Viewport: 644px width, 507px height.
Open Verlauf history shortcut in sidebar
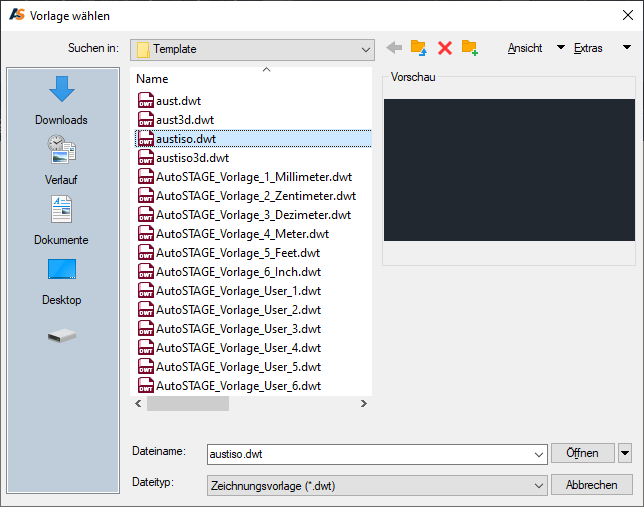coord(62,160)
